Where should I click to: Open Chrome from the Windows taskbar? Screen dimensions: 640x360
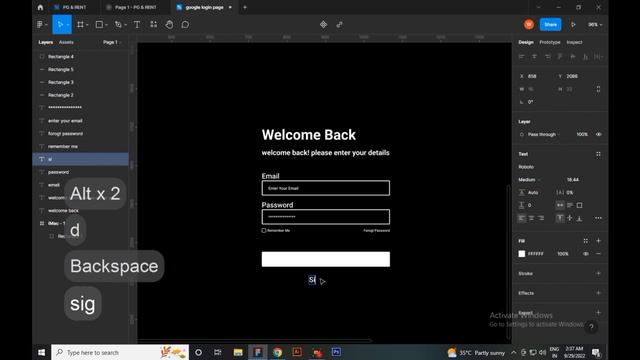coord(278,352)
